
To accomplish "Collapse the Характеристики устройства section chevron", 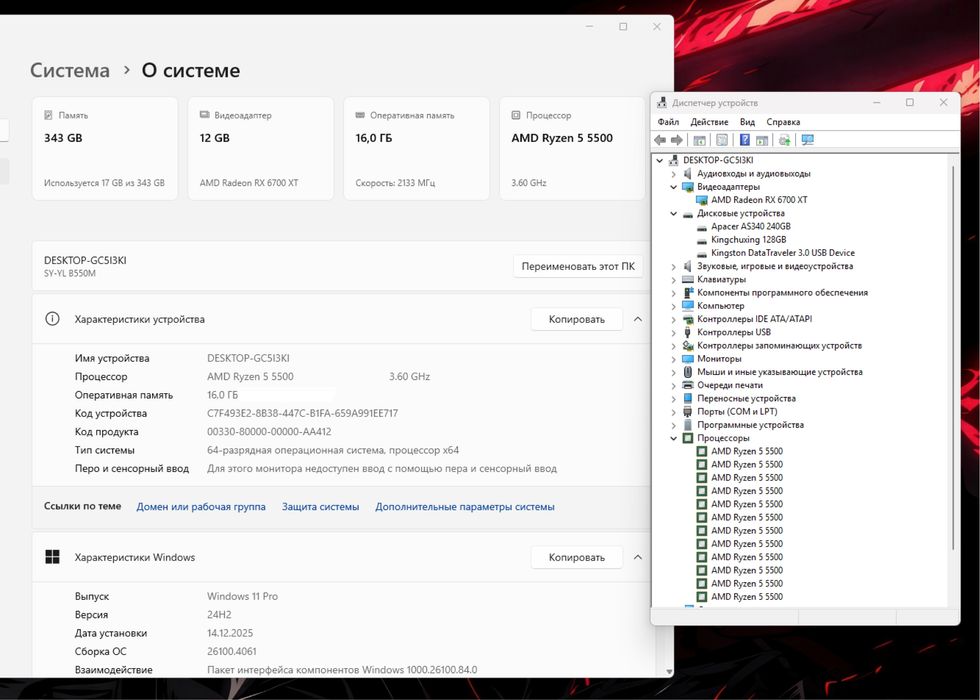I will pyautogui.click(x=638, y=319).
